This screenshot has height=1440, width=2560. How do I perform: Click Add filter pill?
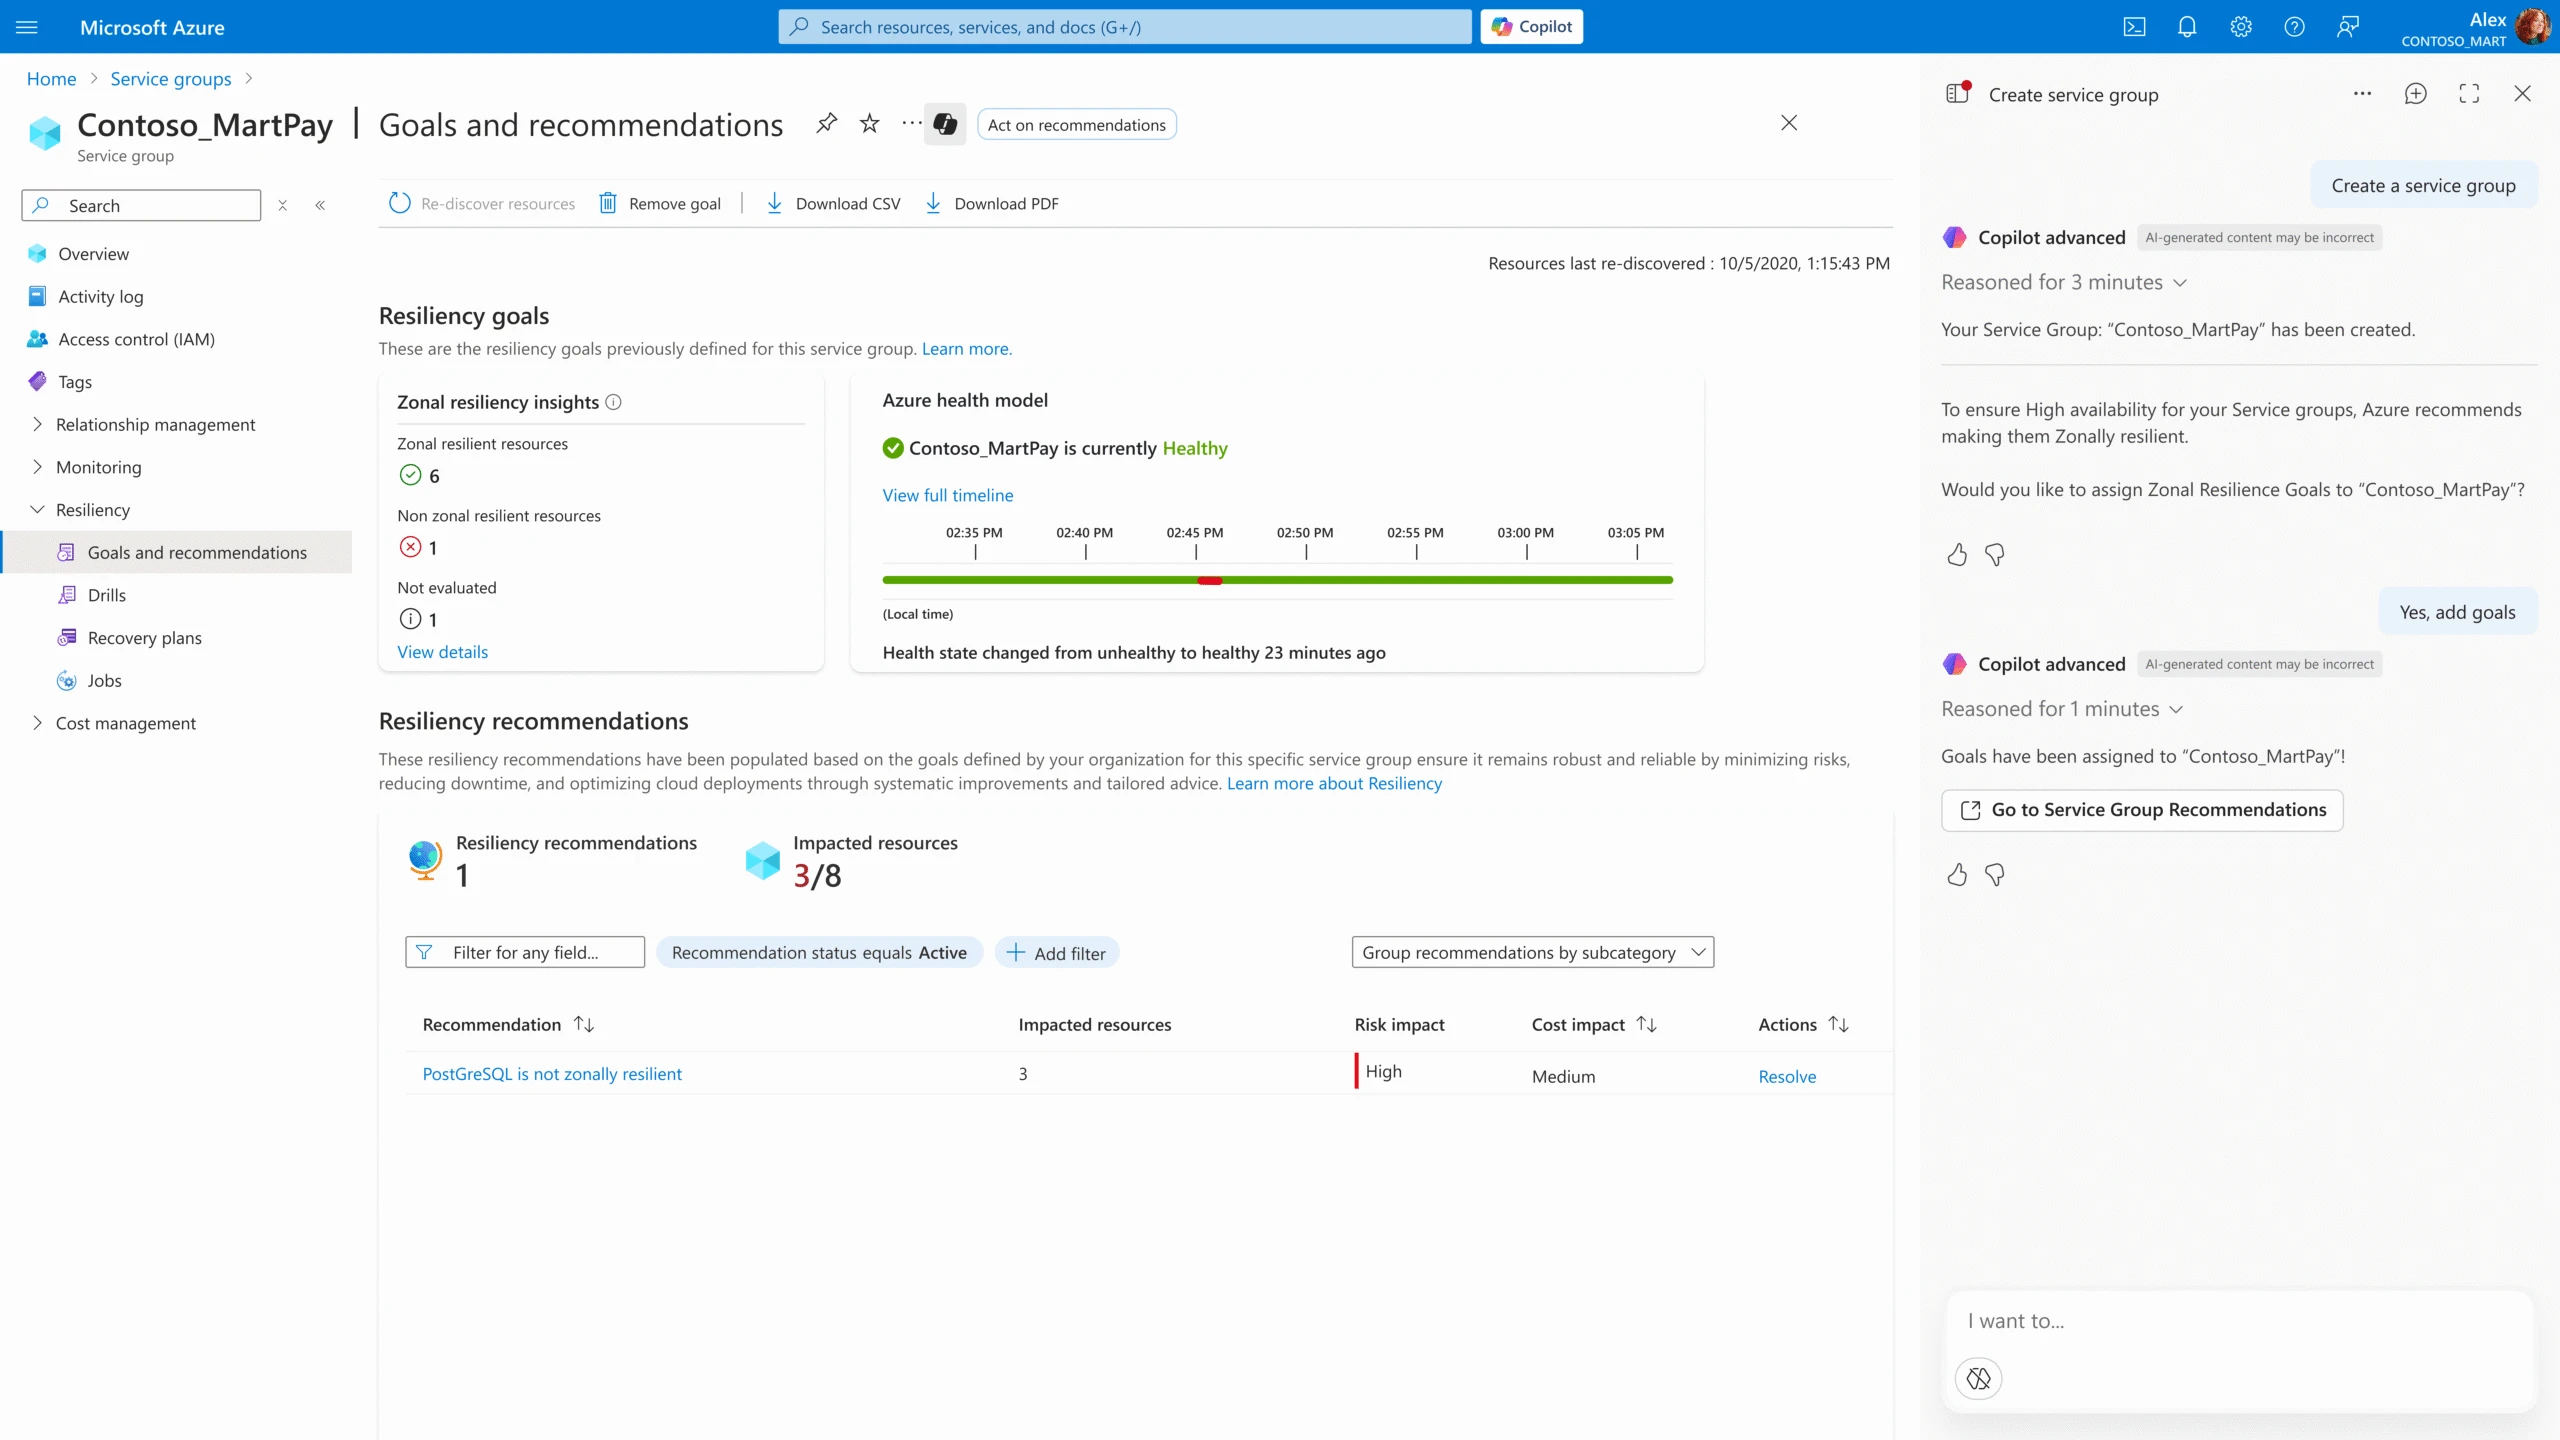click(x=1057, y=953)
